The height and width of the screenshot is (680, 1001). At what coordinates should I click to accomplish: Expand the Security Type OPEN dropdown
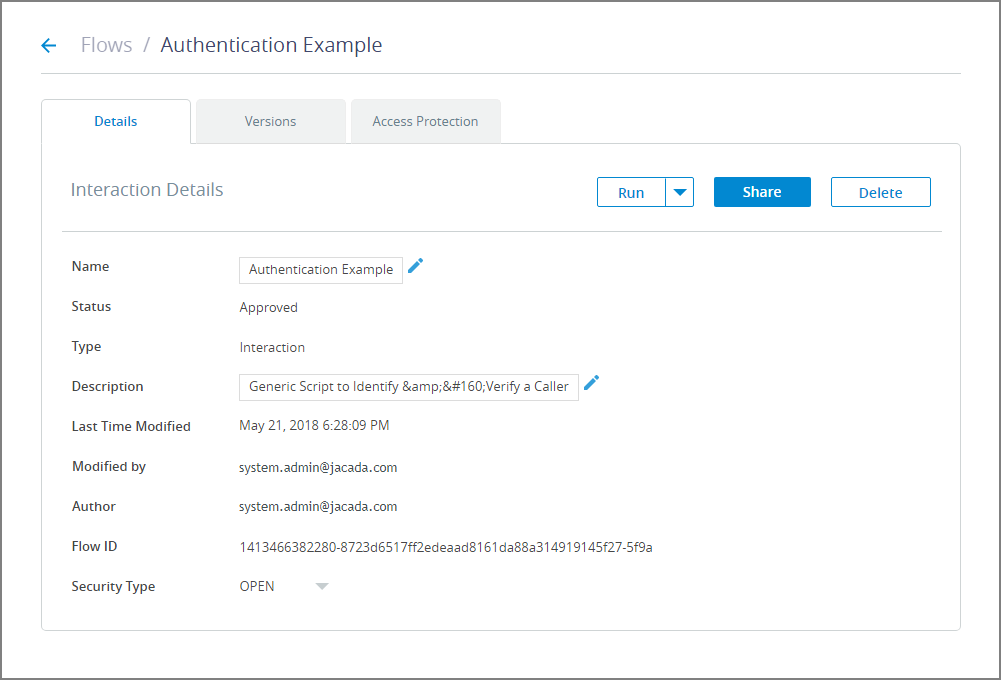tap(322, 586)
